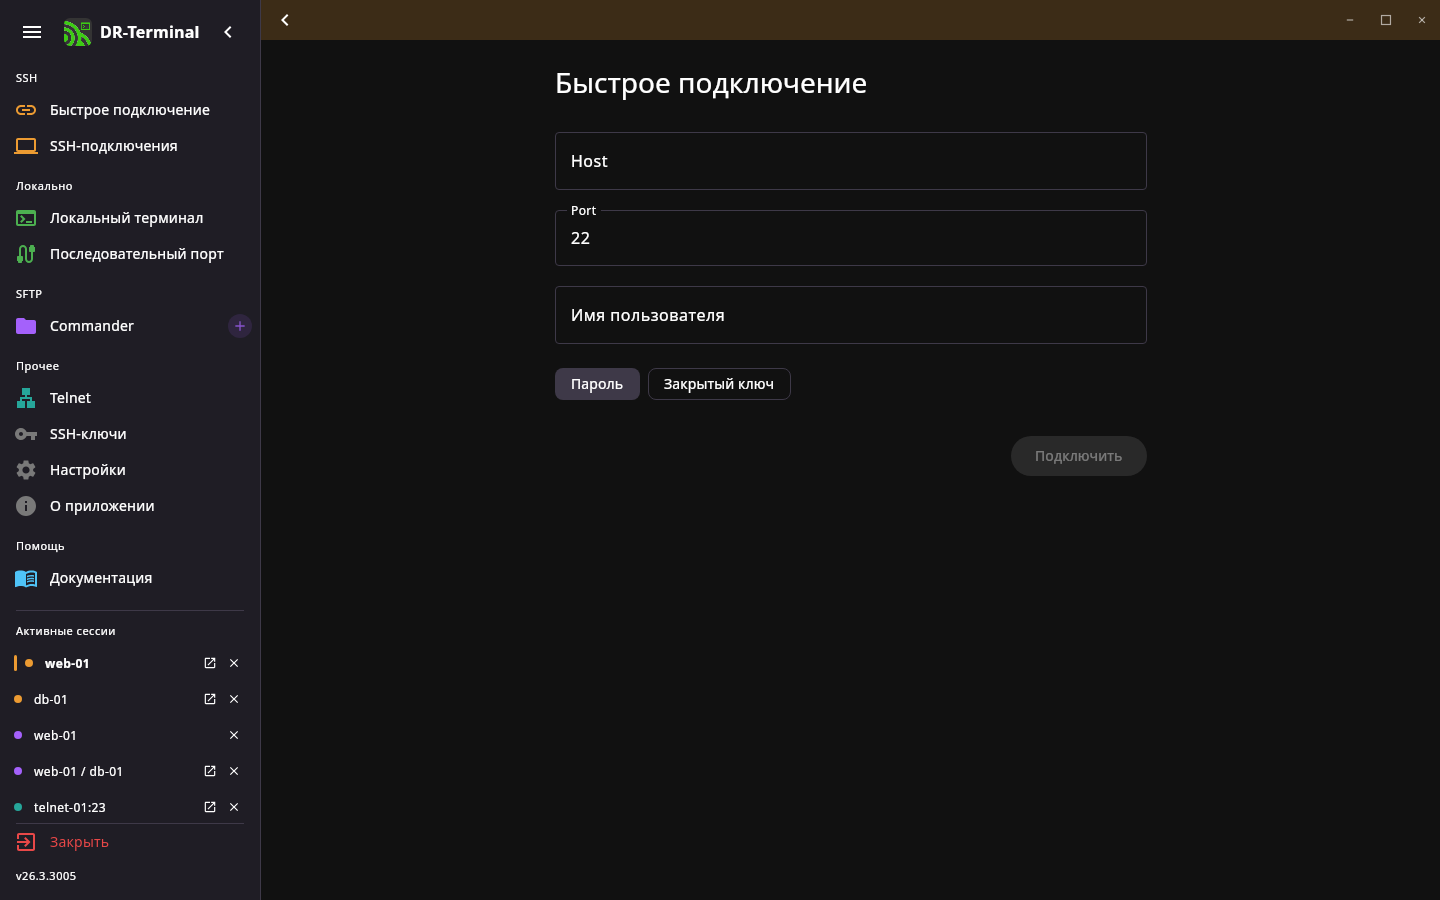The width and height of the screenshot is (1440, 900).
Task: Close the telnet-01:23 session
Action: pos(234,807)
